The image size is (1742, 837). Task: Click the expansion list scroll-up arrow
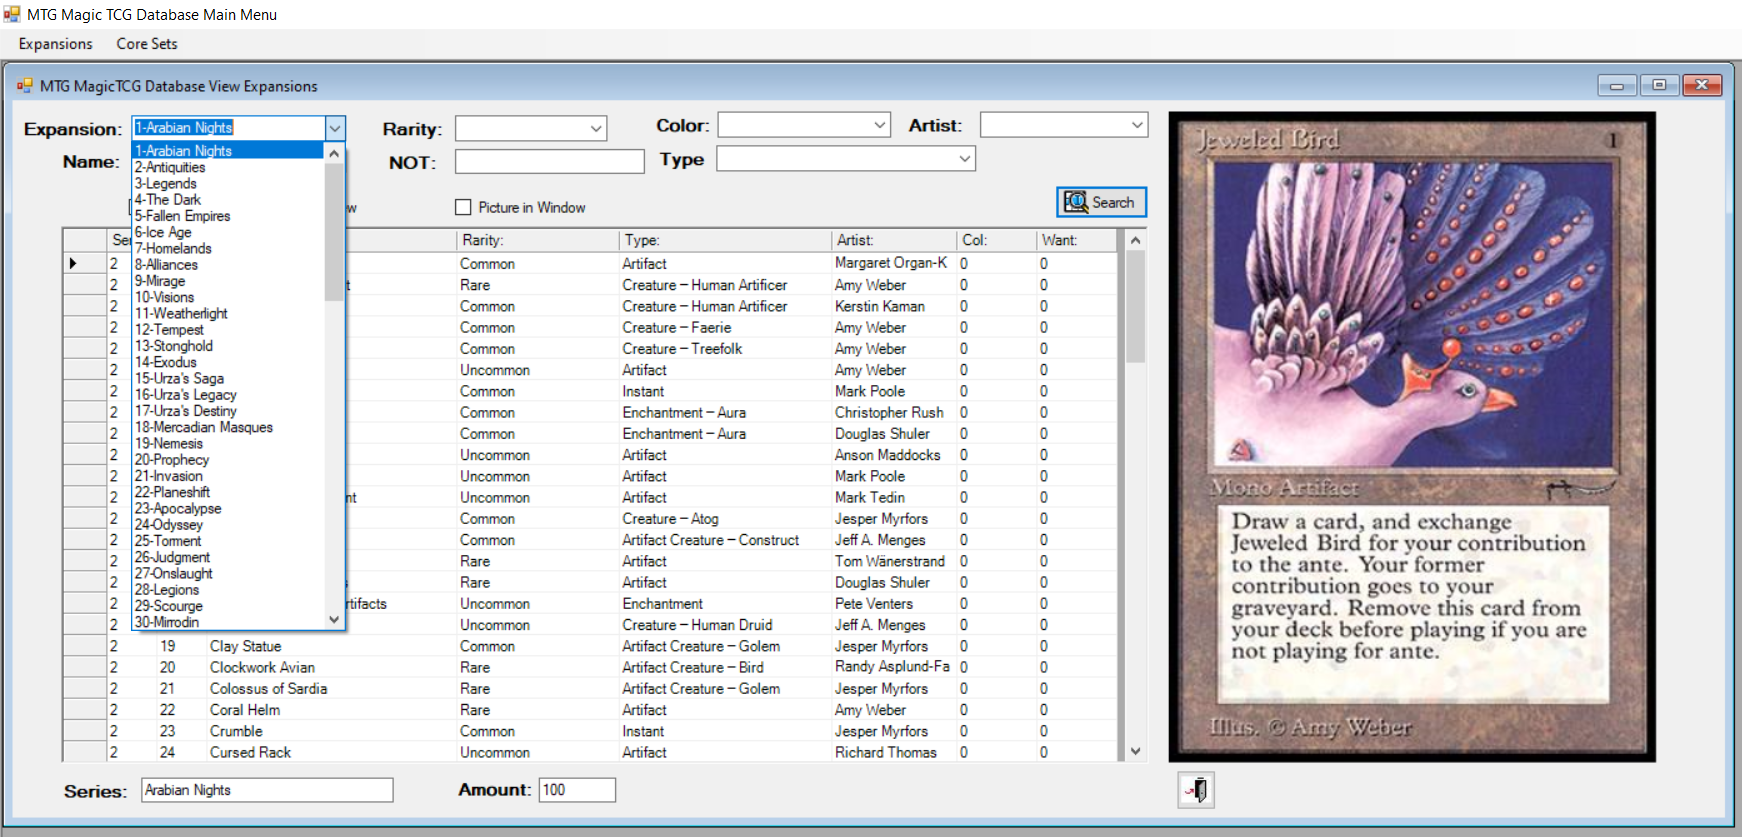tap(335, 154)
